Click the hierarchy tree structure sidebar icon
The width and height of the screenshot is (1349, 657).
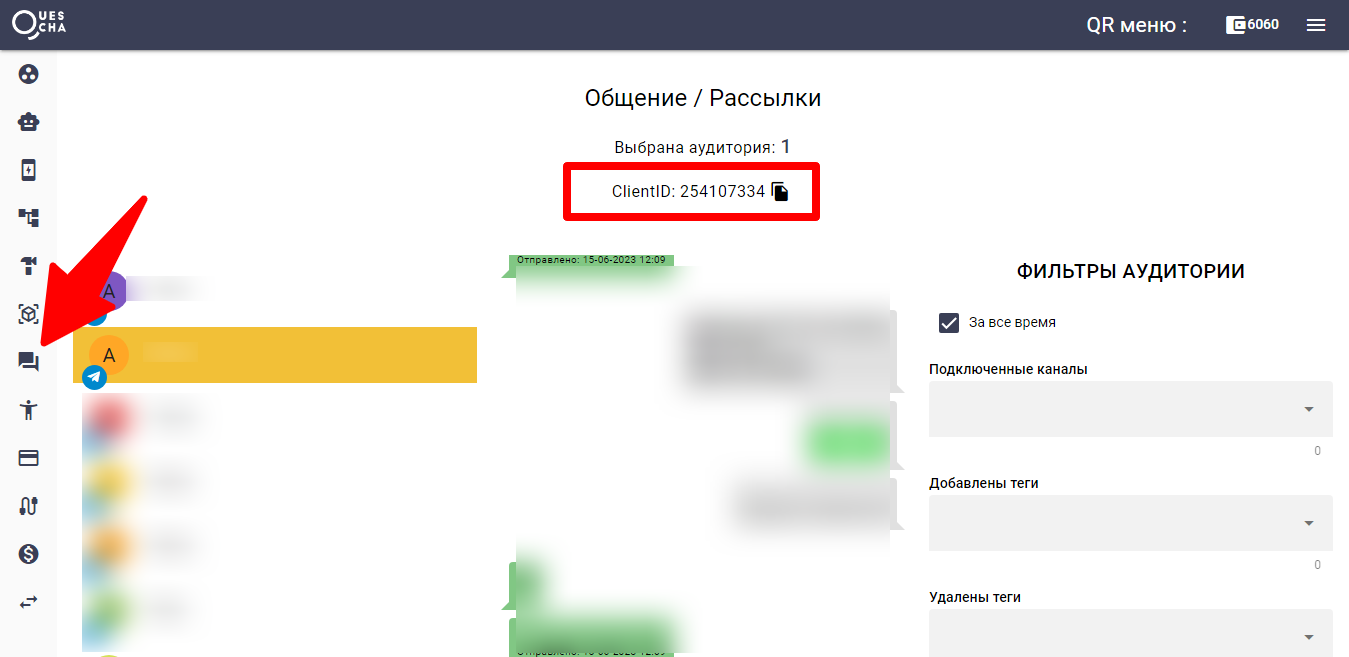(28, 217)
